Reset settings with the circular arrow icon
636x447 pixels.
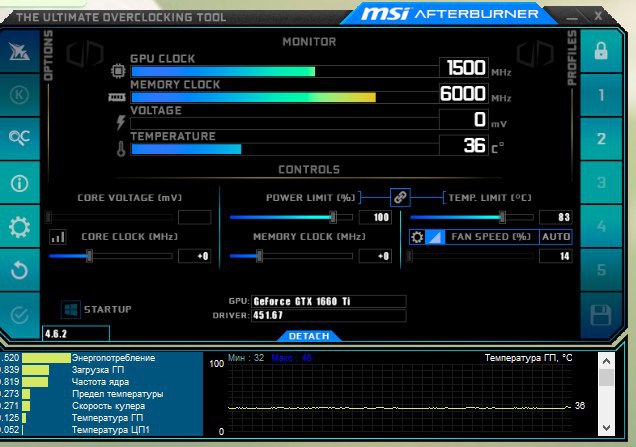point(19,271)
